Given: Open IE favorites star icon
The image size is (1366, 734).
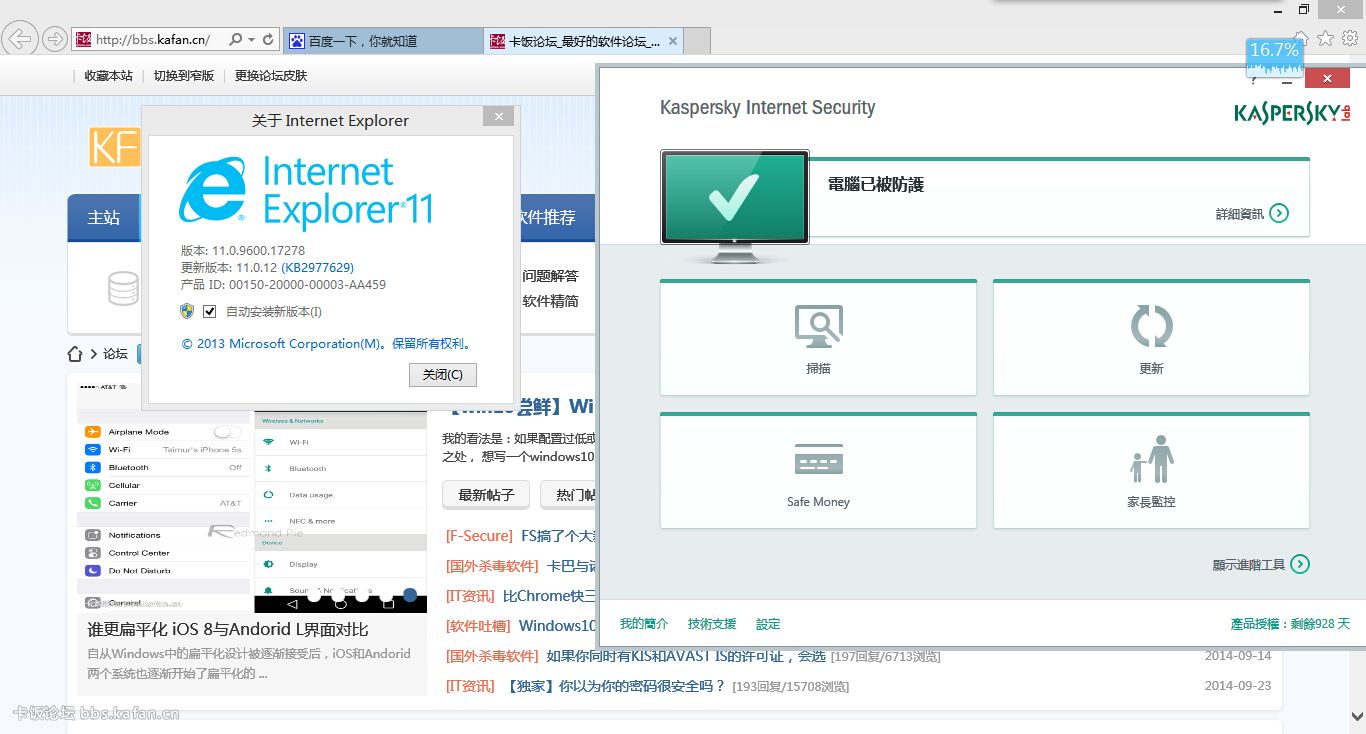Looking at the screenshot, I should coord(1326,38).
